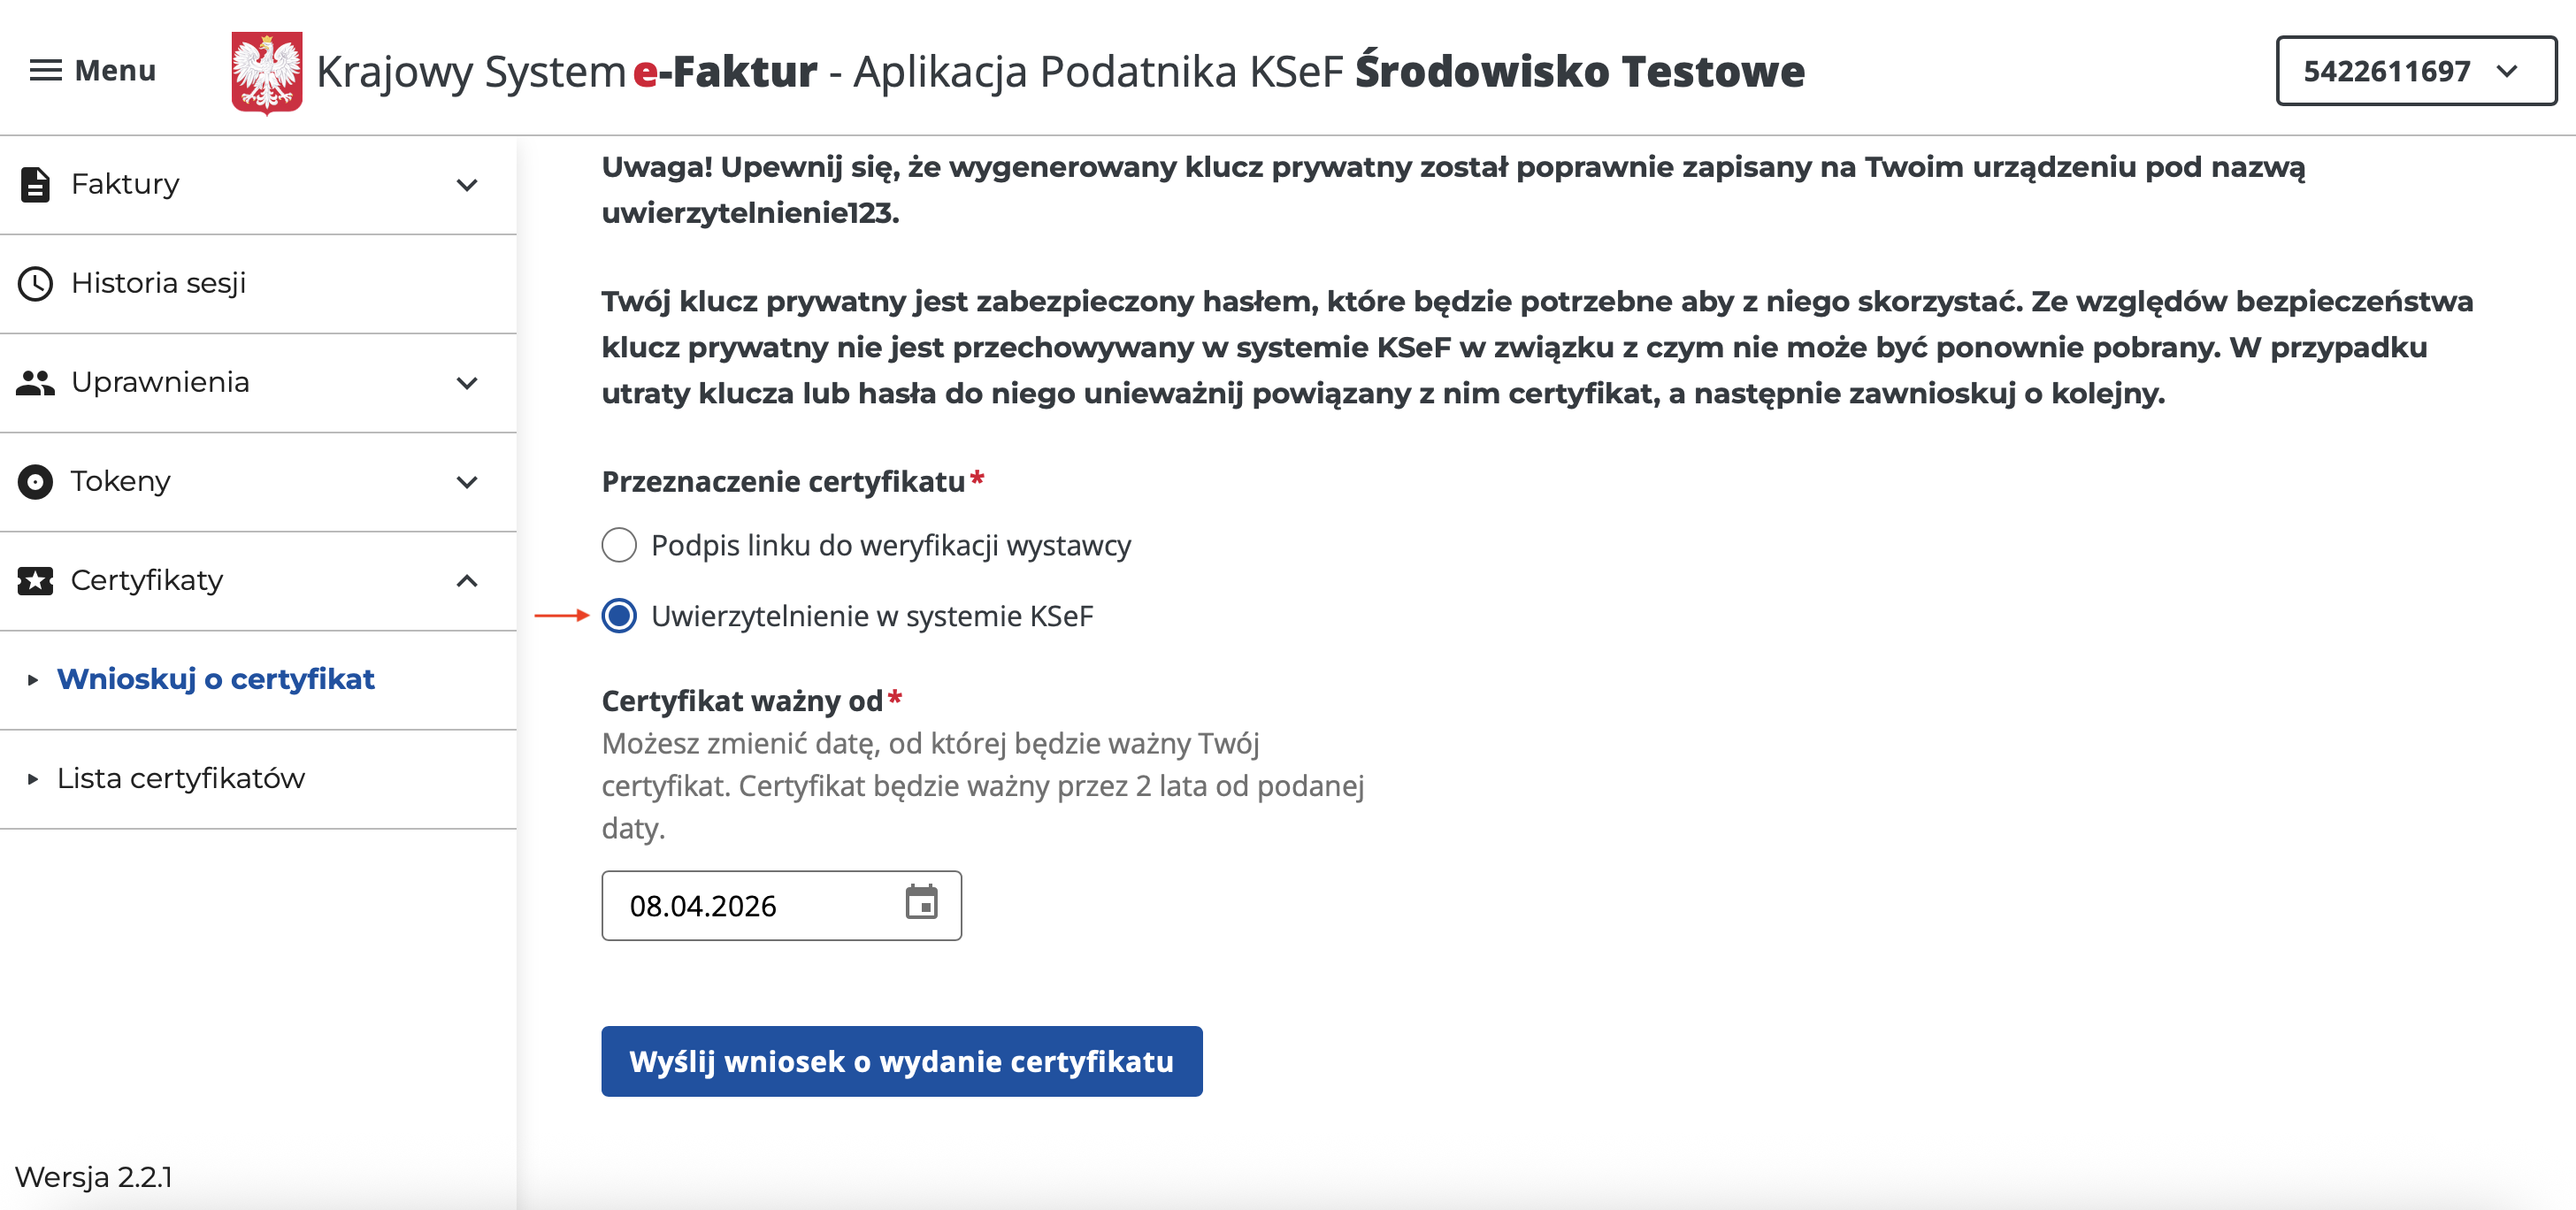Open the 5422611697 account dropdown
This screenshot has width=2576, height=1210.
point(2415,71)
